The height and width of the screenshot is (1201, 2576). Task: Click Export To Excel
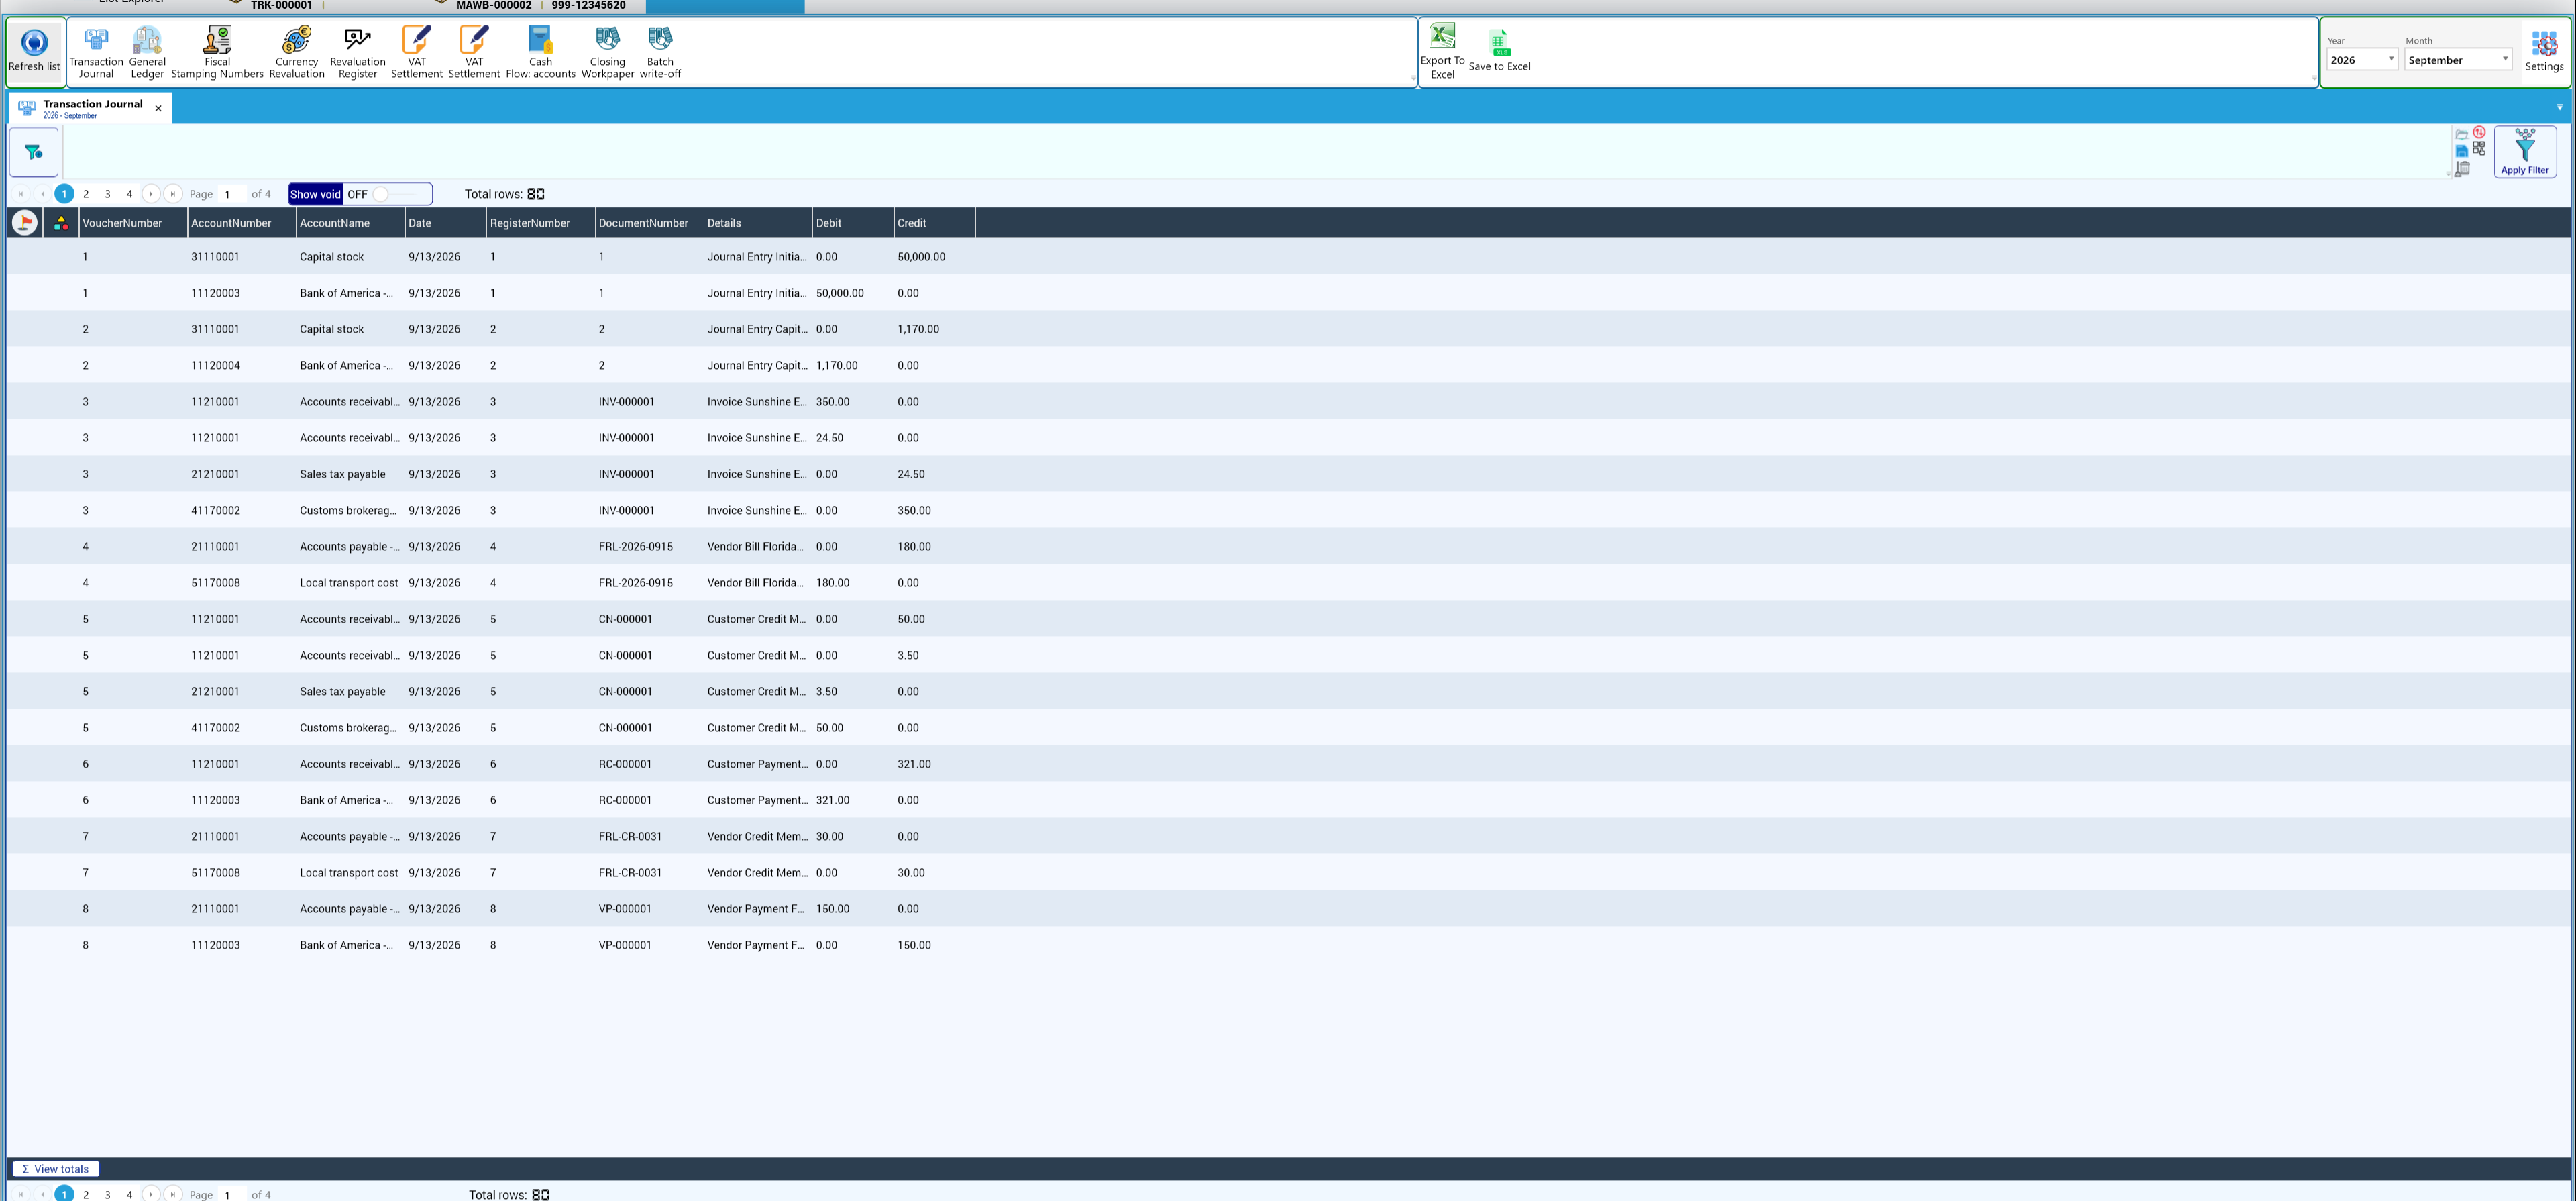(x=1442, y=52)
